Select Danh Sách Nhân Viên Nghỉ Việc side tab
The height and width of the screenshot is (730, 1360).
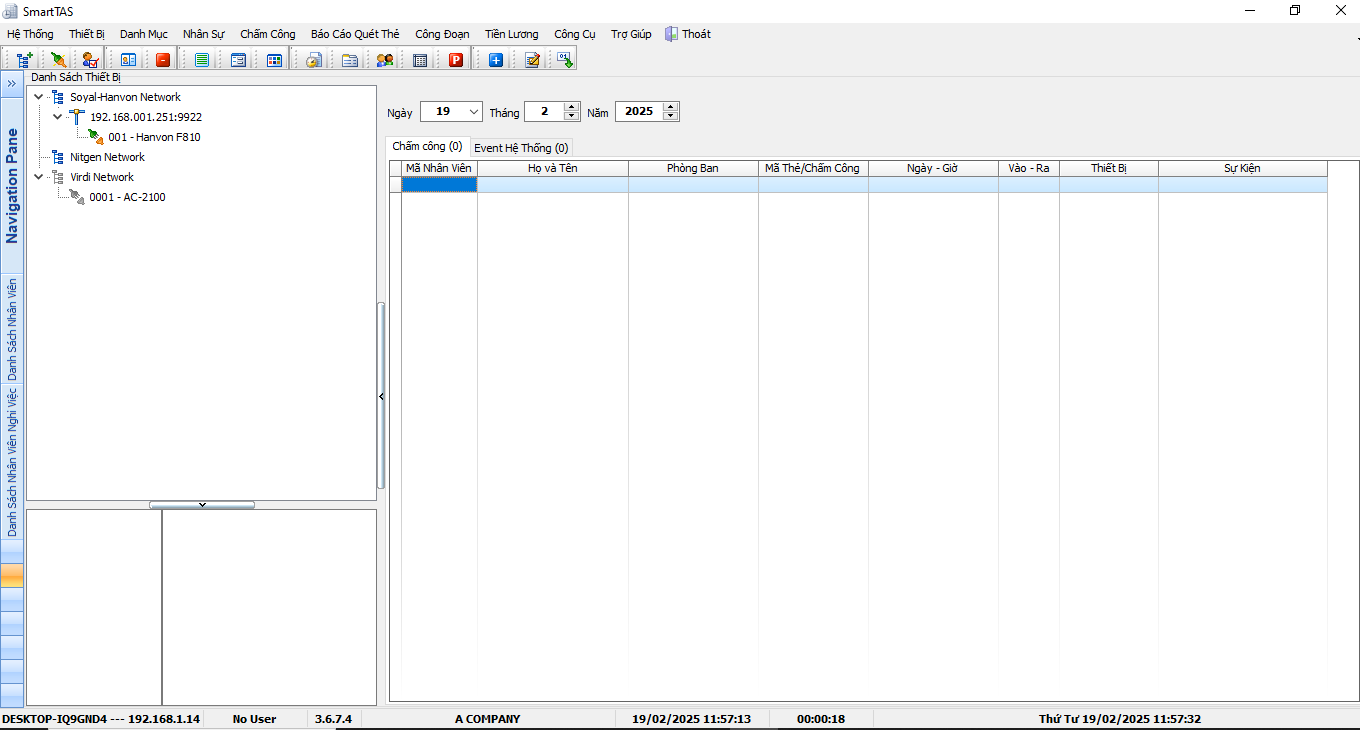coord(12,462)
